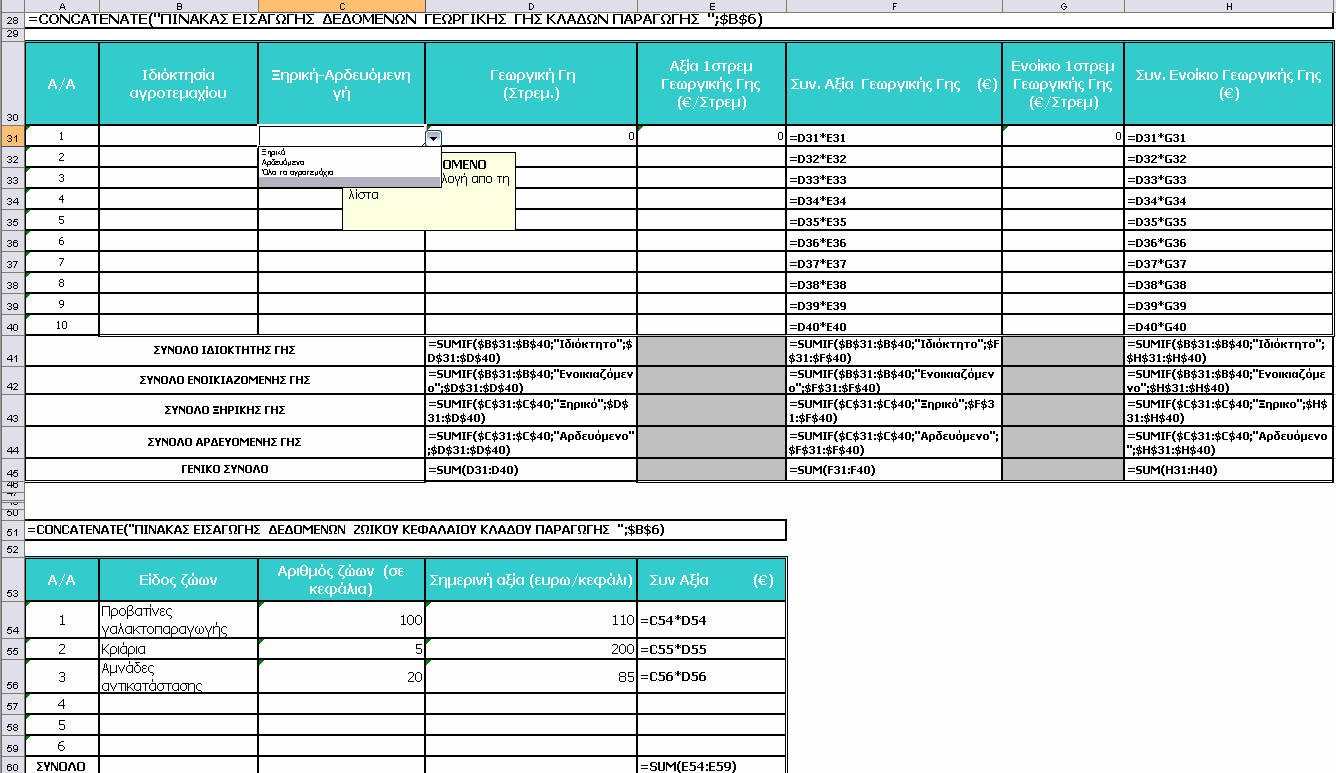The height and width of the screenshot is (773, 1336).
Task: Click cell 'Αμνάδες αντικατάστασης'
Action: [x=179, y=677]
